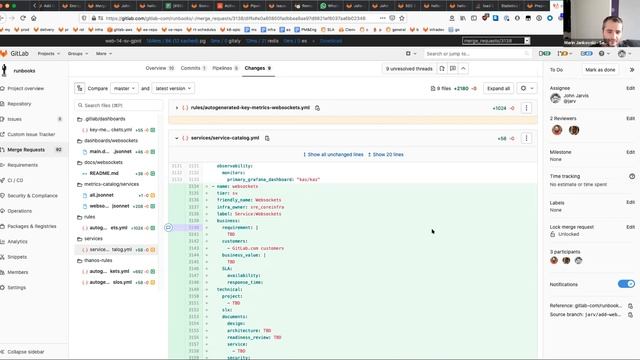Open the user avatar dropdown in navbar
This screenshot has width=640, height=360.
624,53
